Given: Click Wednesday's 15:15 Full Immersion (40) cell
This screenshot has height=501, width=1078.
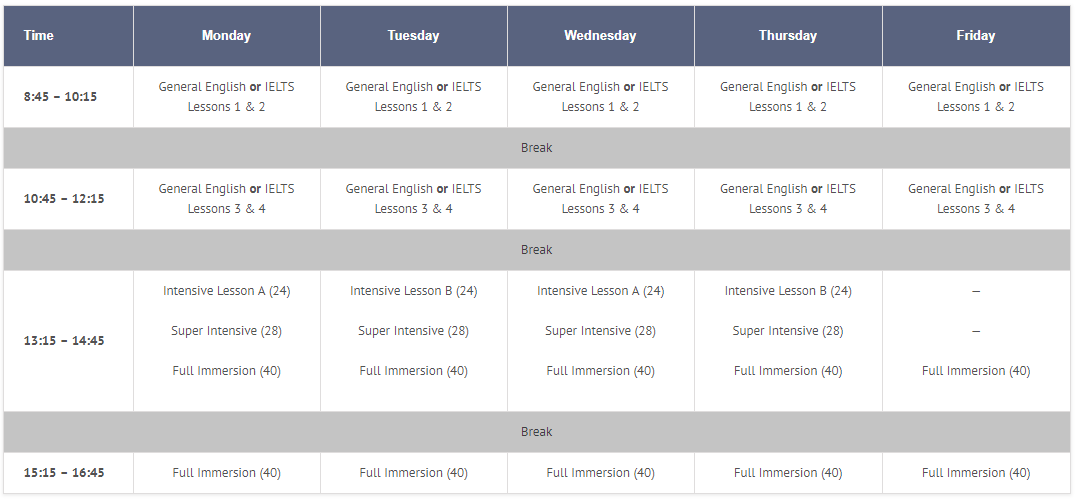Looking at the screenshot, I should pos(600,473).
